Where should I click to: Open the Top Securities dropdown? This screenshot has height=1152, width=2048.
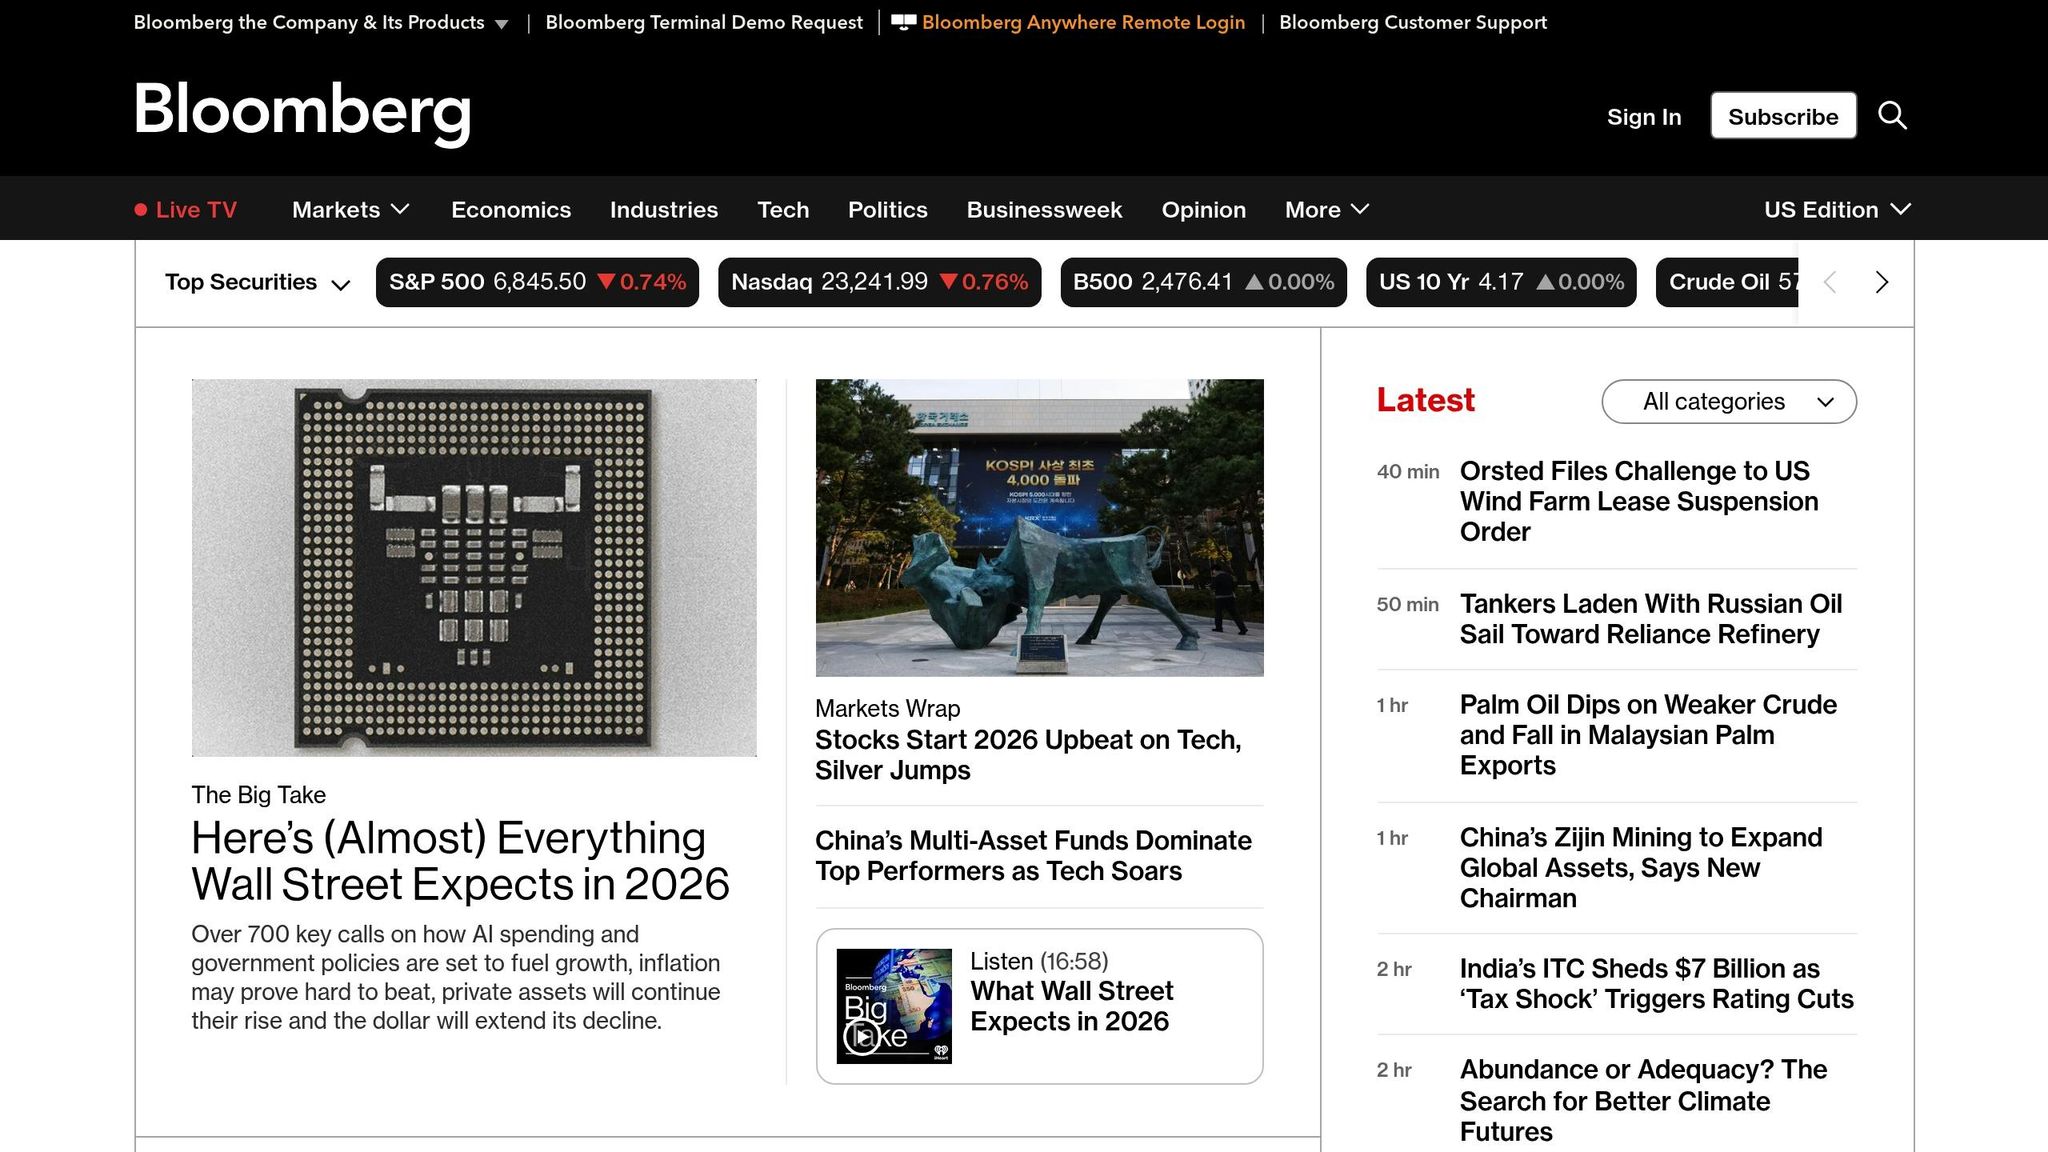257,282
